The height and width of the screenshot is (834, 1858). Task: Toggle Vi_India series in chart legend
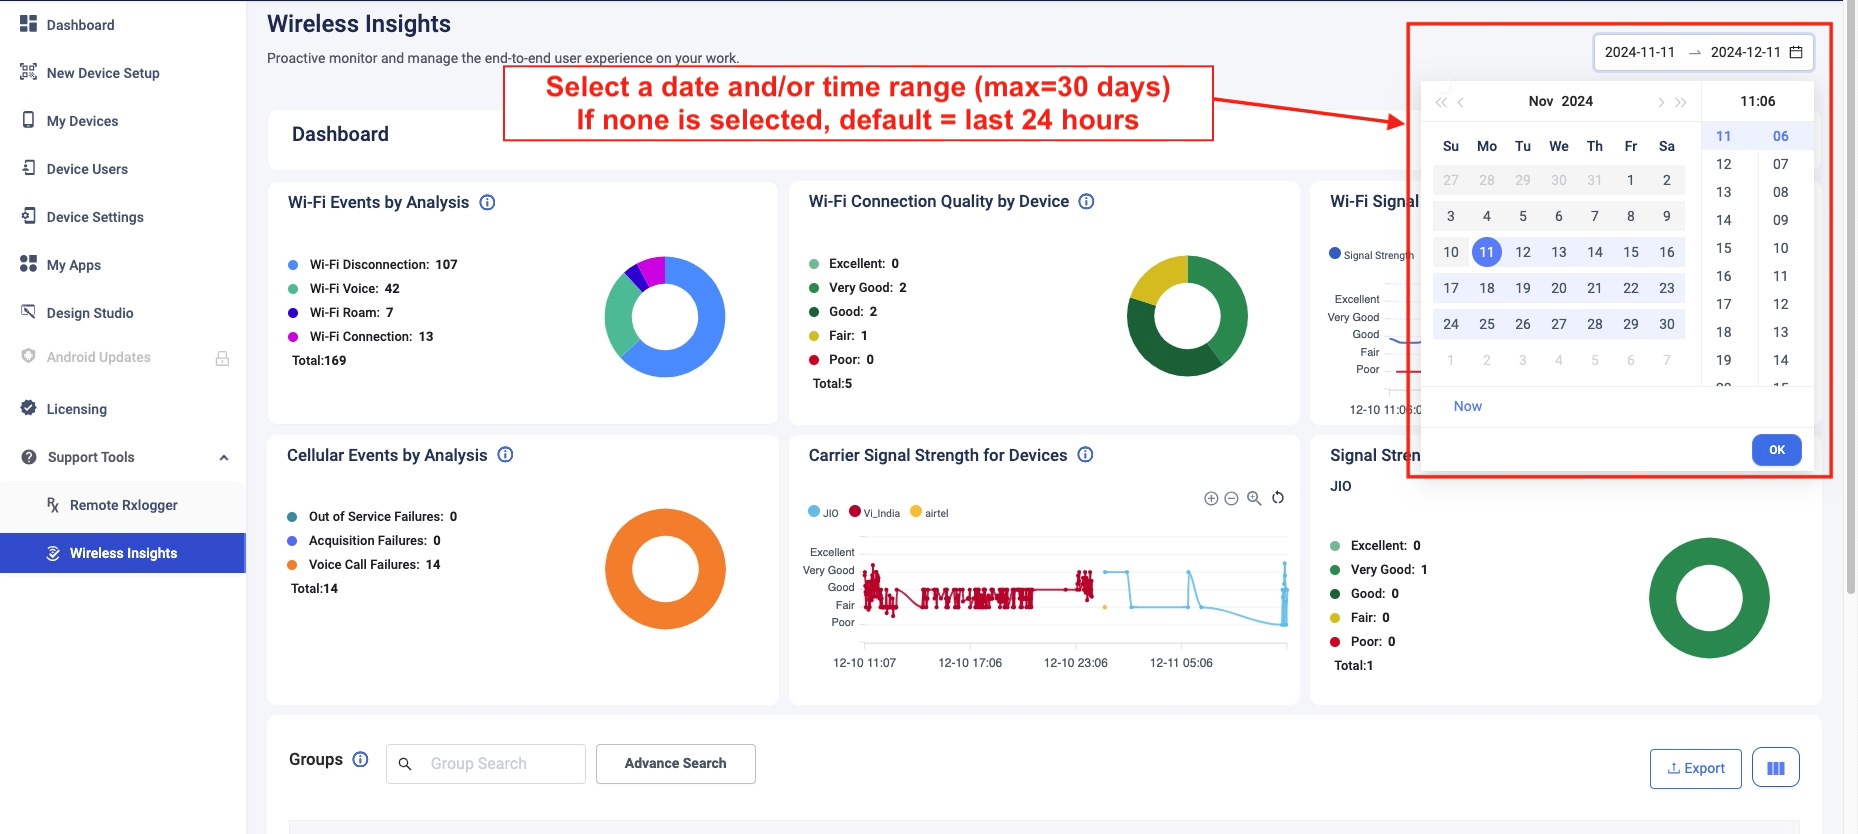tap(874, 513)
